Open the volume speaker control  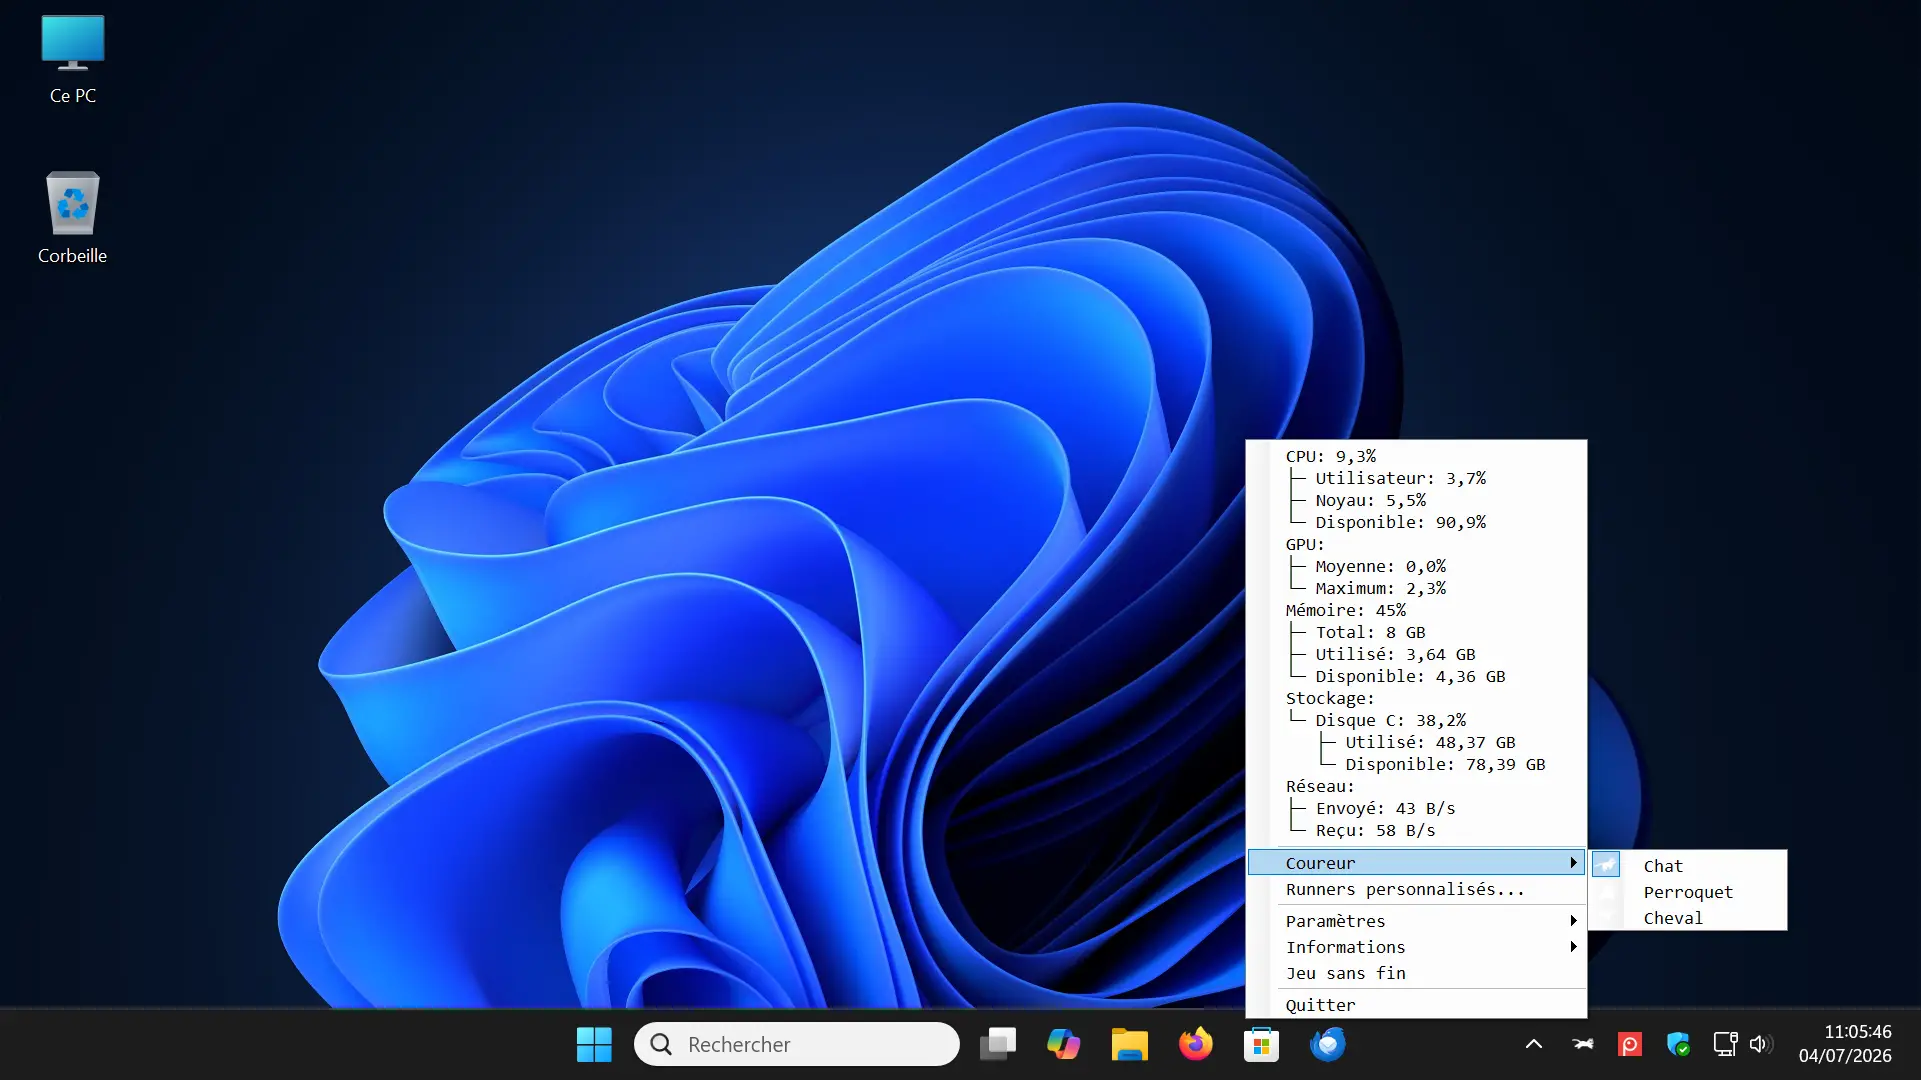(1761, 1044)
